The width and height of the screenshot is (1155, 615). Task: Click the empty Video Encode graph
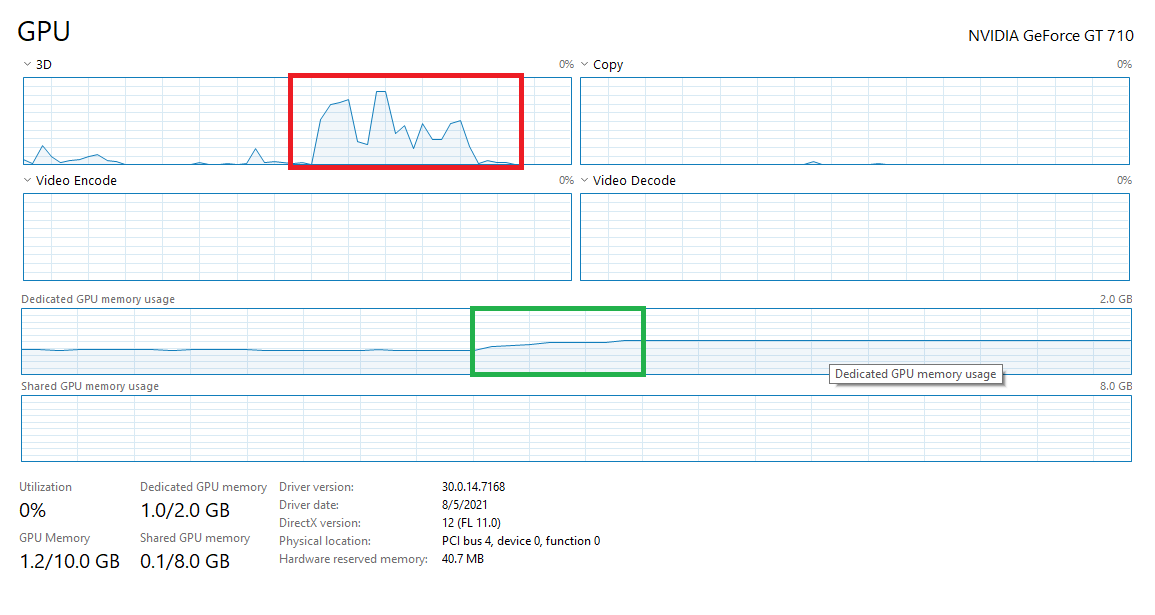[297, 237]
